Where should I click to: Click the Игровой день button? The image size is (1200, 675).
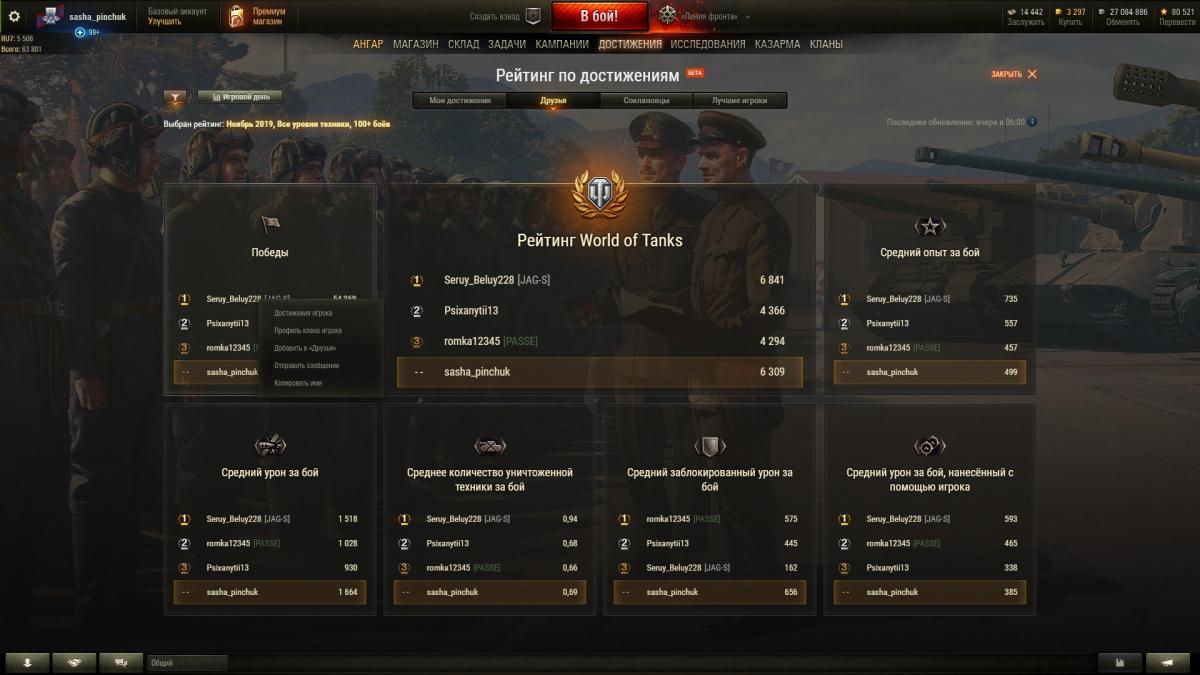click(x=240, y=97)
